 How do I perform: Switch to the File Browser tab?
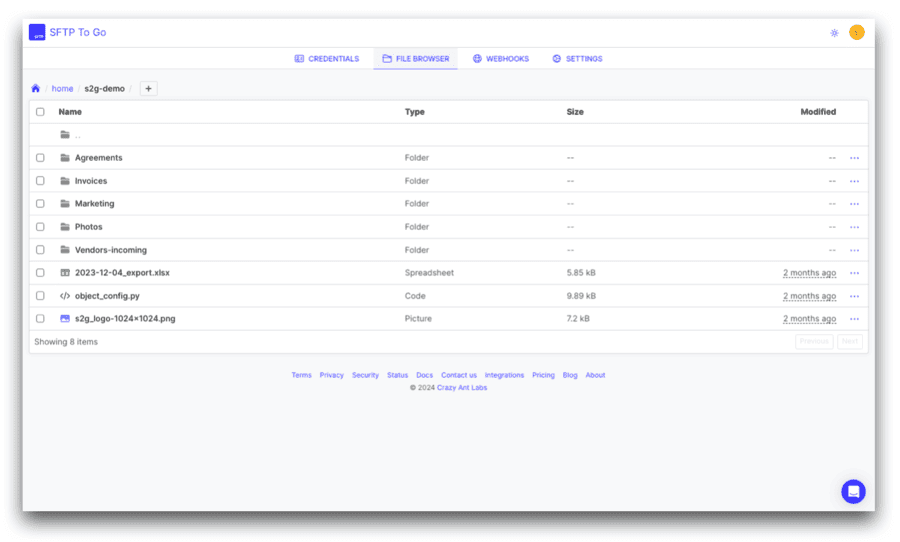click(x=416, y=59)
